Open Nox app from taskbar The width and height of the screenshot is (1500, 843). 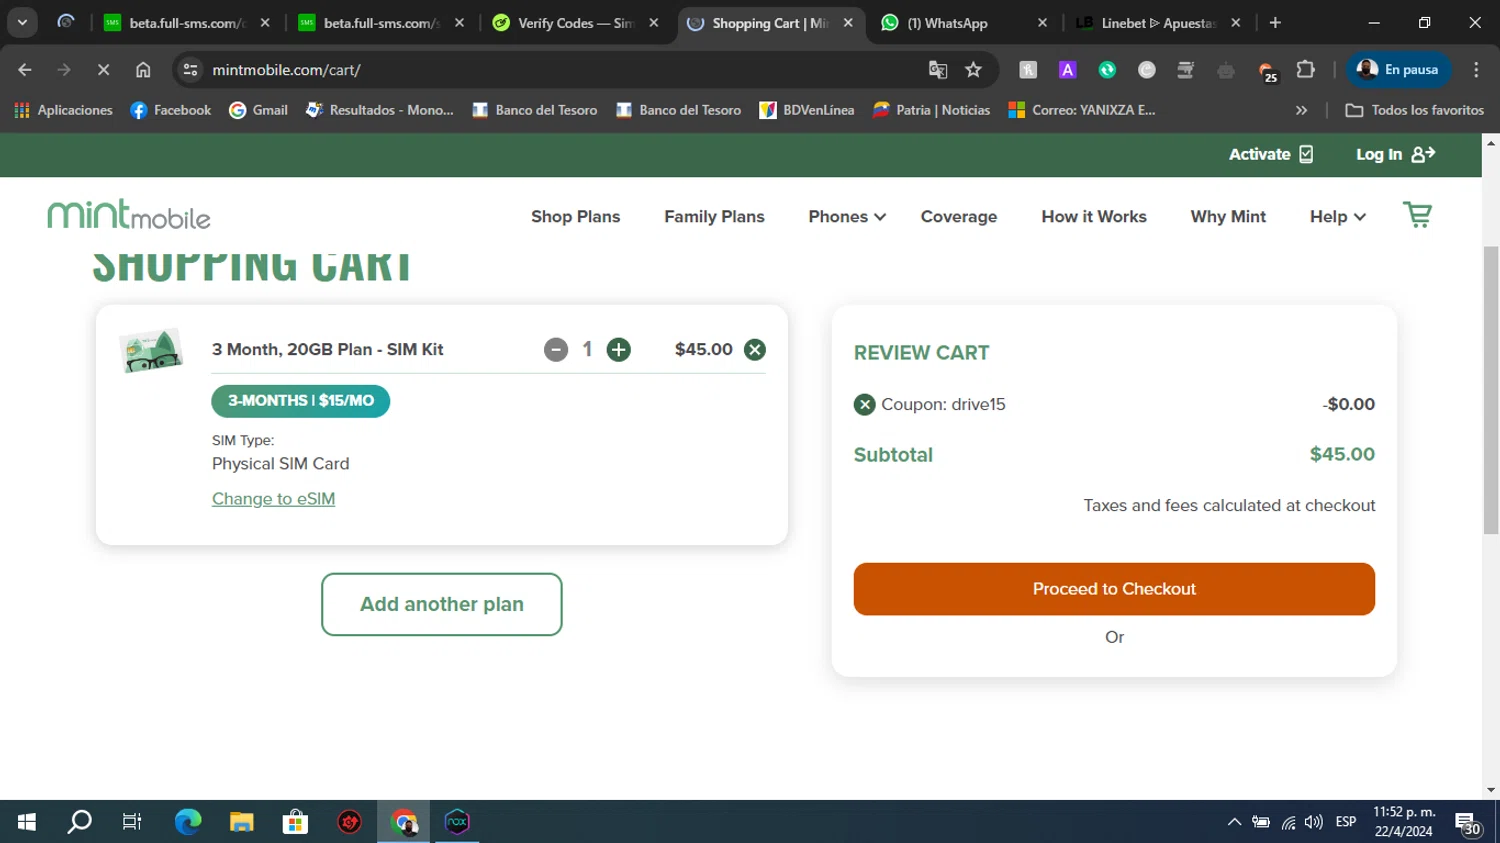click(457, 822)
